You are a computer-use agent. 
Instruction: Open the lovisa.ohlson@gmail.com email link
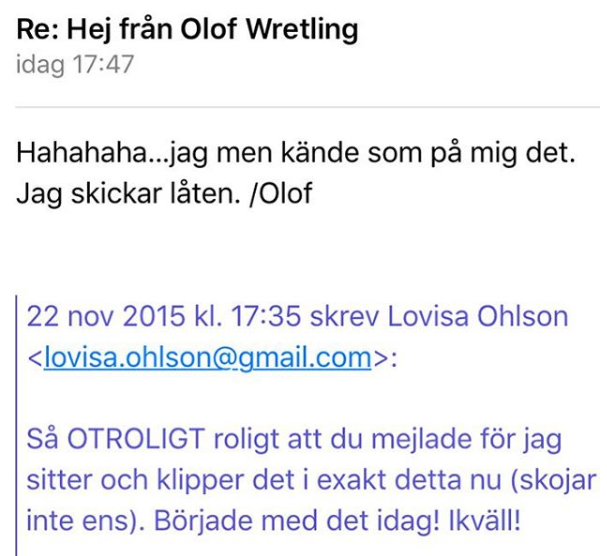(x=208, y=357)
